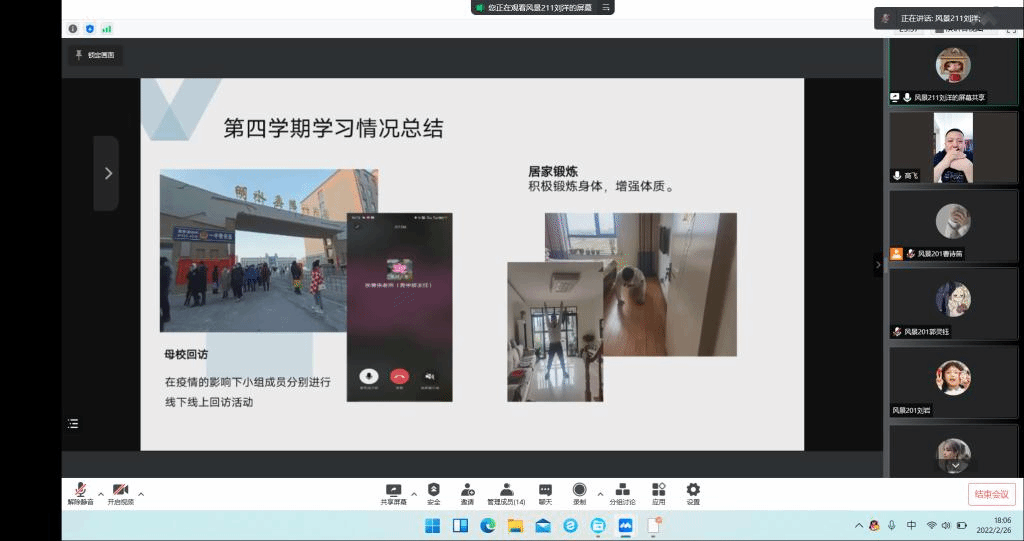
Task: Click the left panel expand chevron arrow
Action: [107, 173]
